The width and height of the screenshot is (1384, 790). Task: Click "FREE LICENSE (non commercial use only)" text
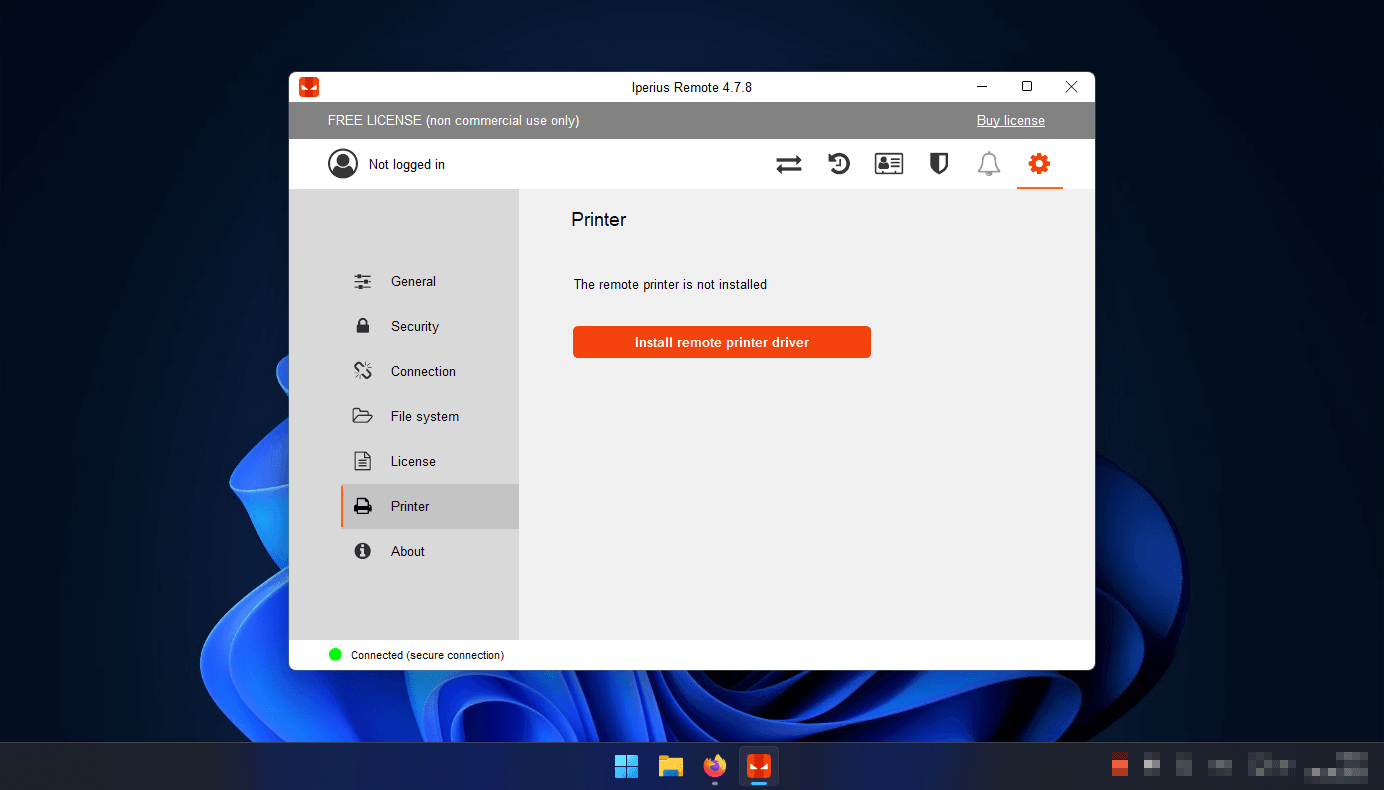453,121
